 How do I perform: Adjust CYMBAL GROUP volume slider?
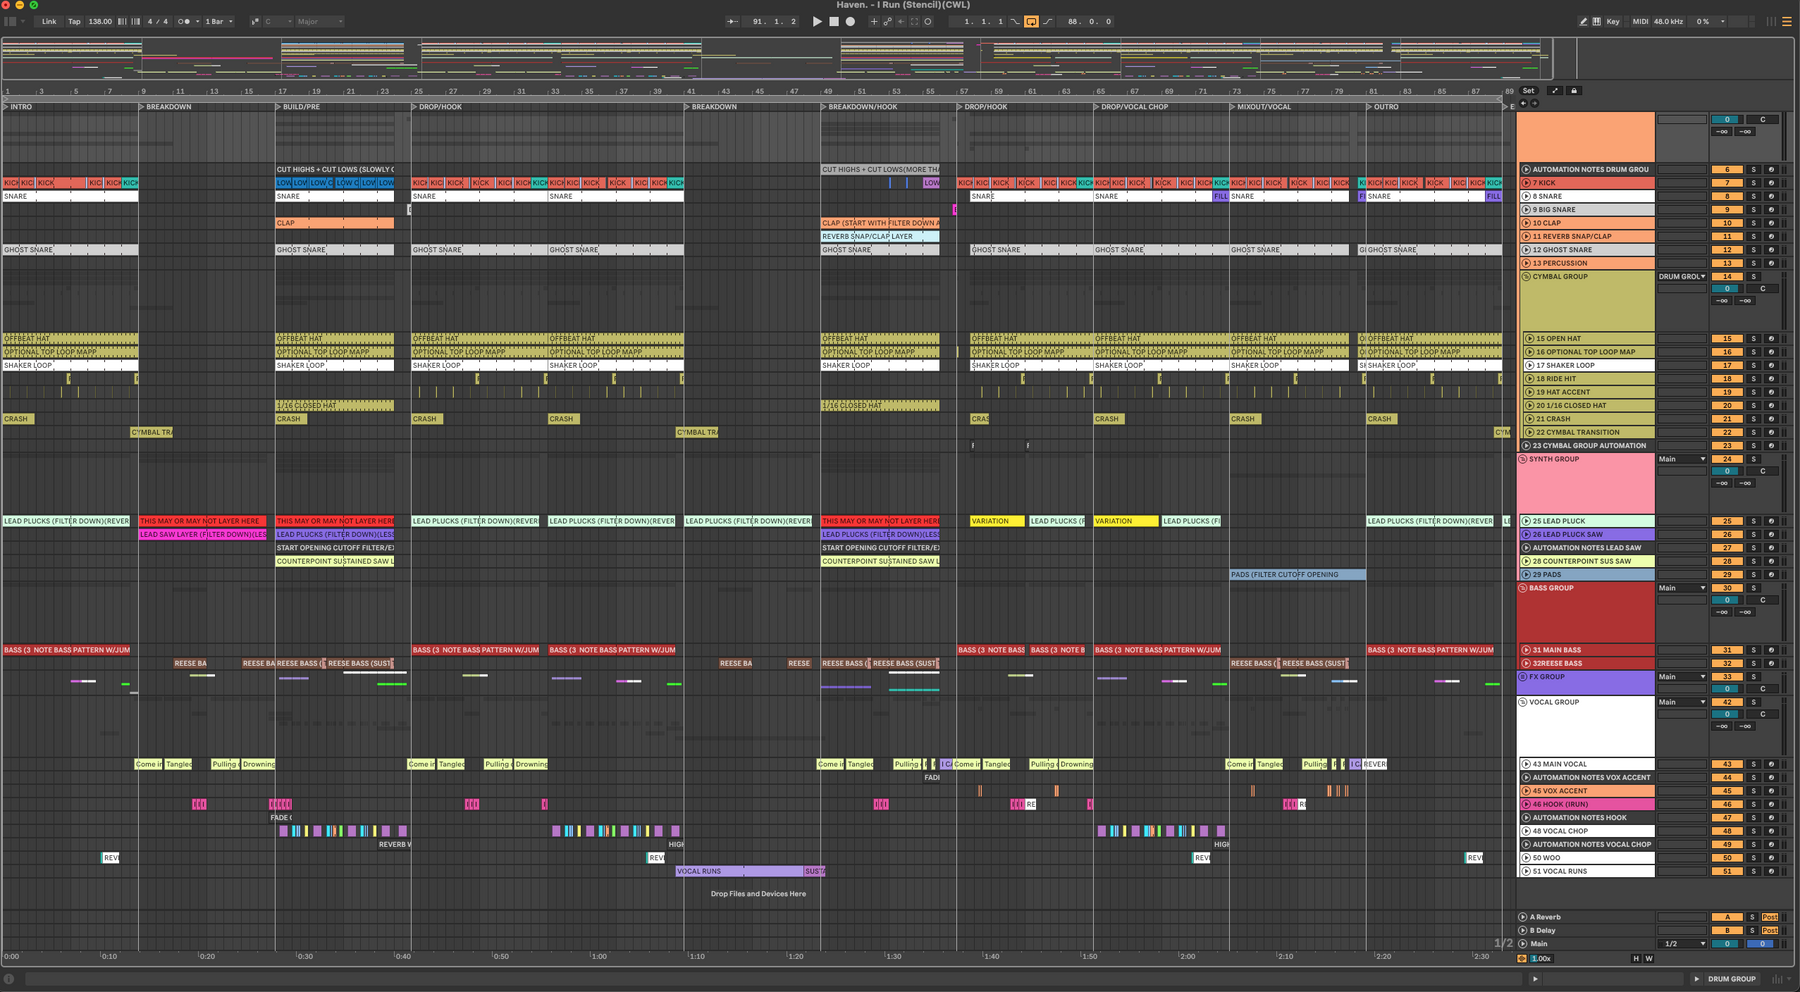[x=1727, y=289]
